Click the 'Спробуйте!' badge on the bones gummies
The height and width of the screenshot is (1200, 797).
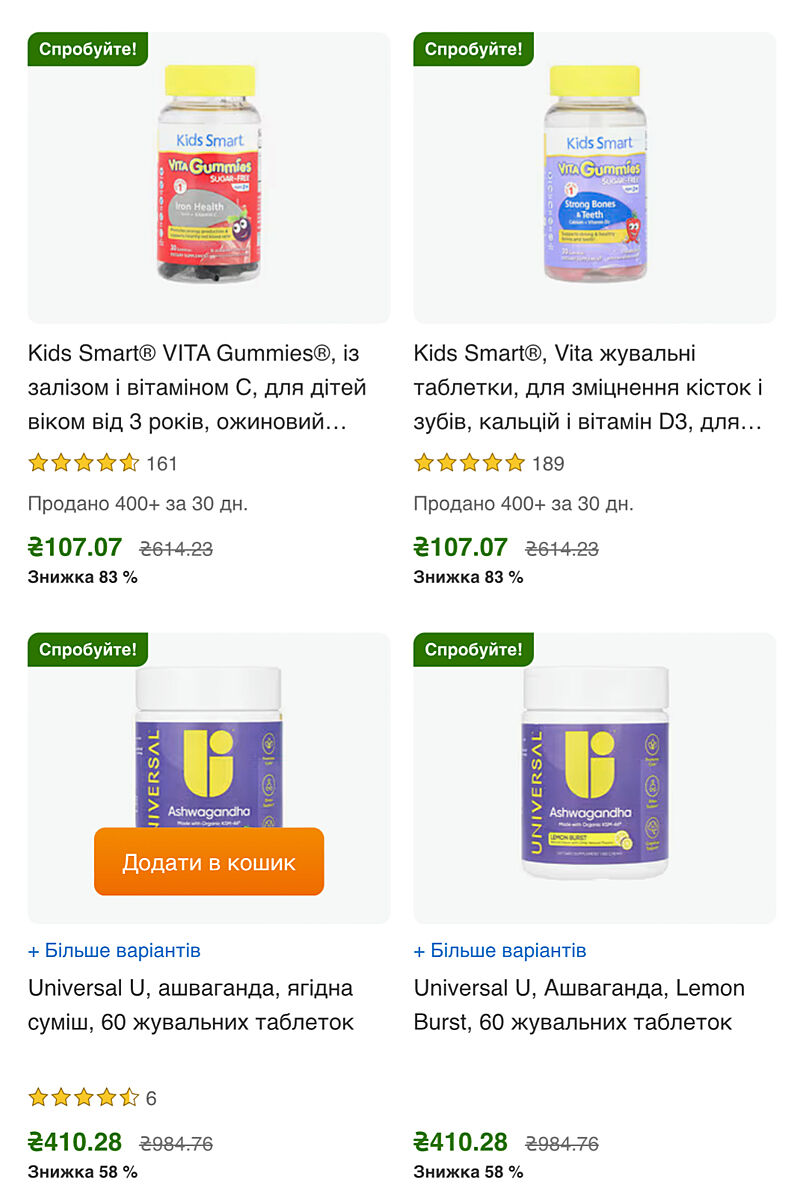(x=473, y=48)
